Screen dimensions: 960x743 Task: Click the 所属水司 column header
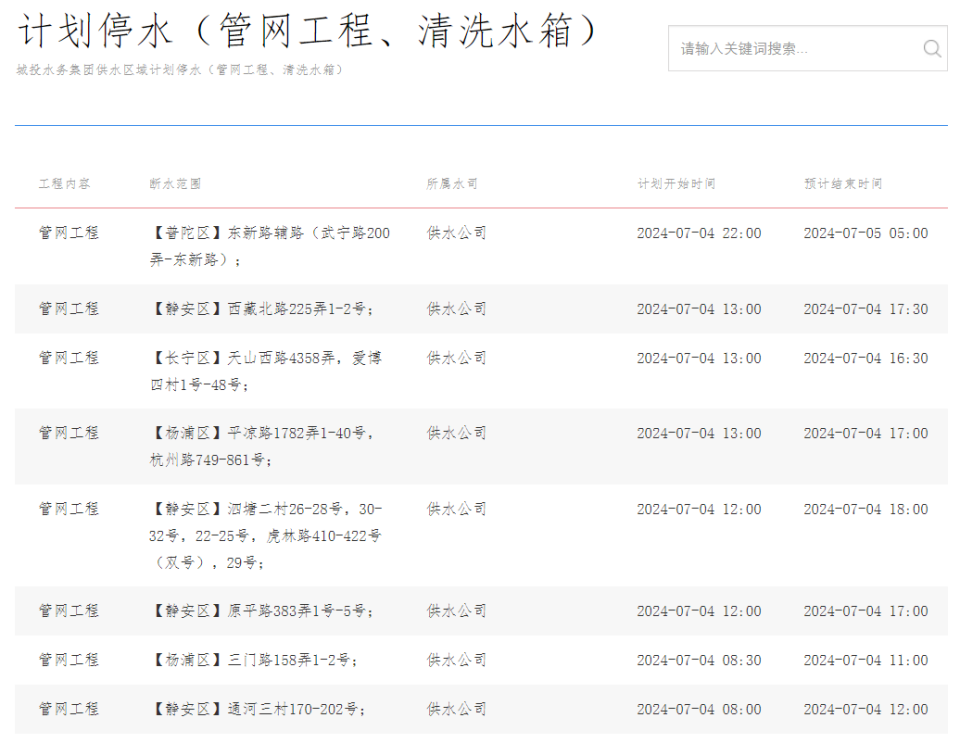pyautogui.click(x=452, y=184)
